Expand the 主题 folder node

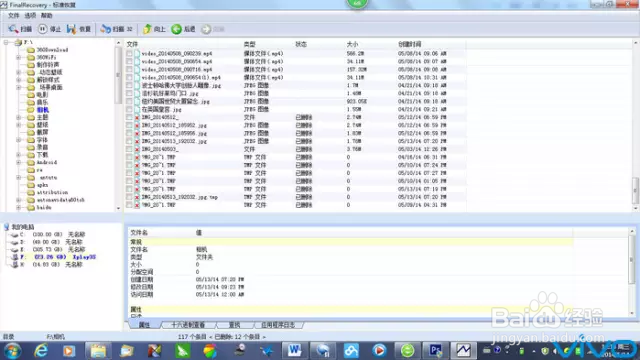[18, 118]
